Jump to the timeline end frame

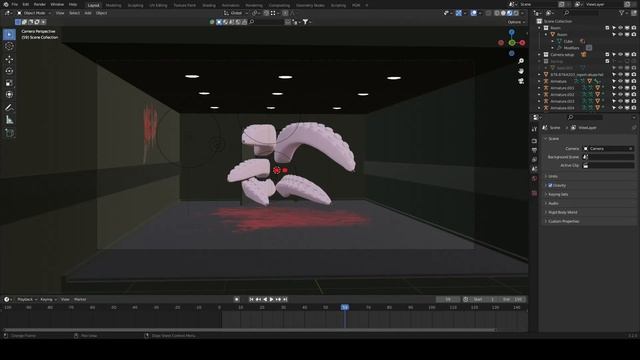pyautogui.click(x=285, y=300)
